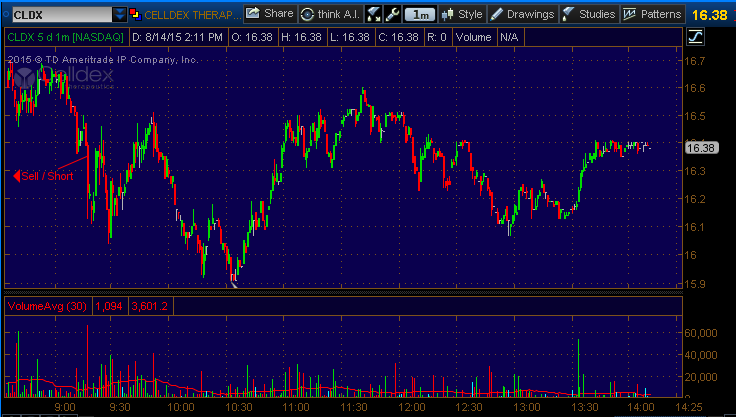Viewport: 736px width, 417px height.
Task: Click the 14:25 time axis label
Action: tap(689, 407)
